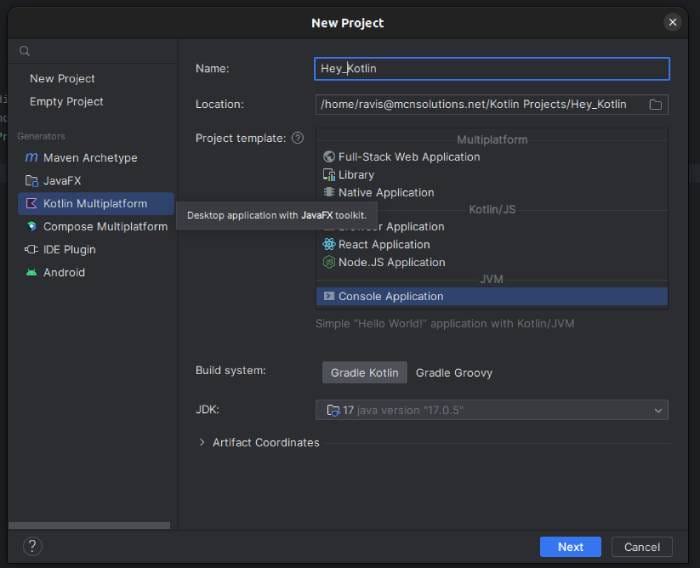The height and width of the screenshot is (568, 700).
Task: Open dialog help question mark button
Action: [32, 546]
